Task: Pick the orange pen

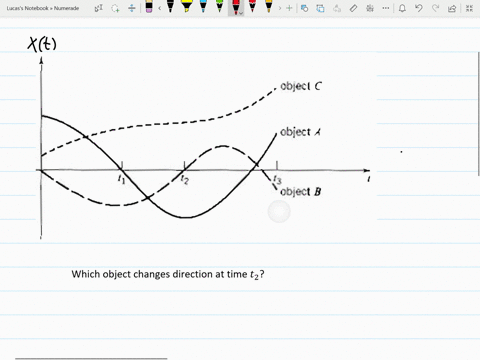Action: click(269, 7)
